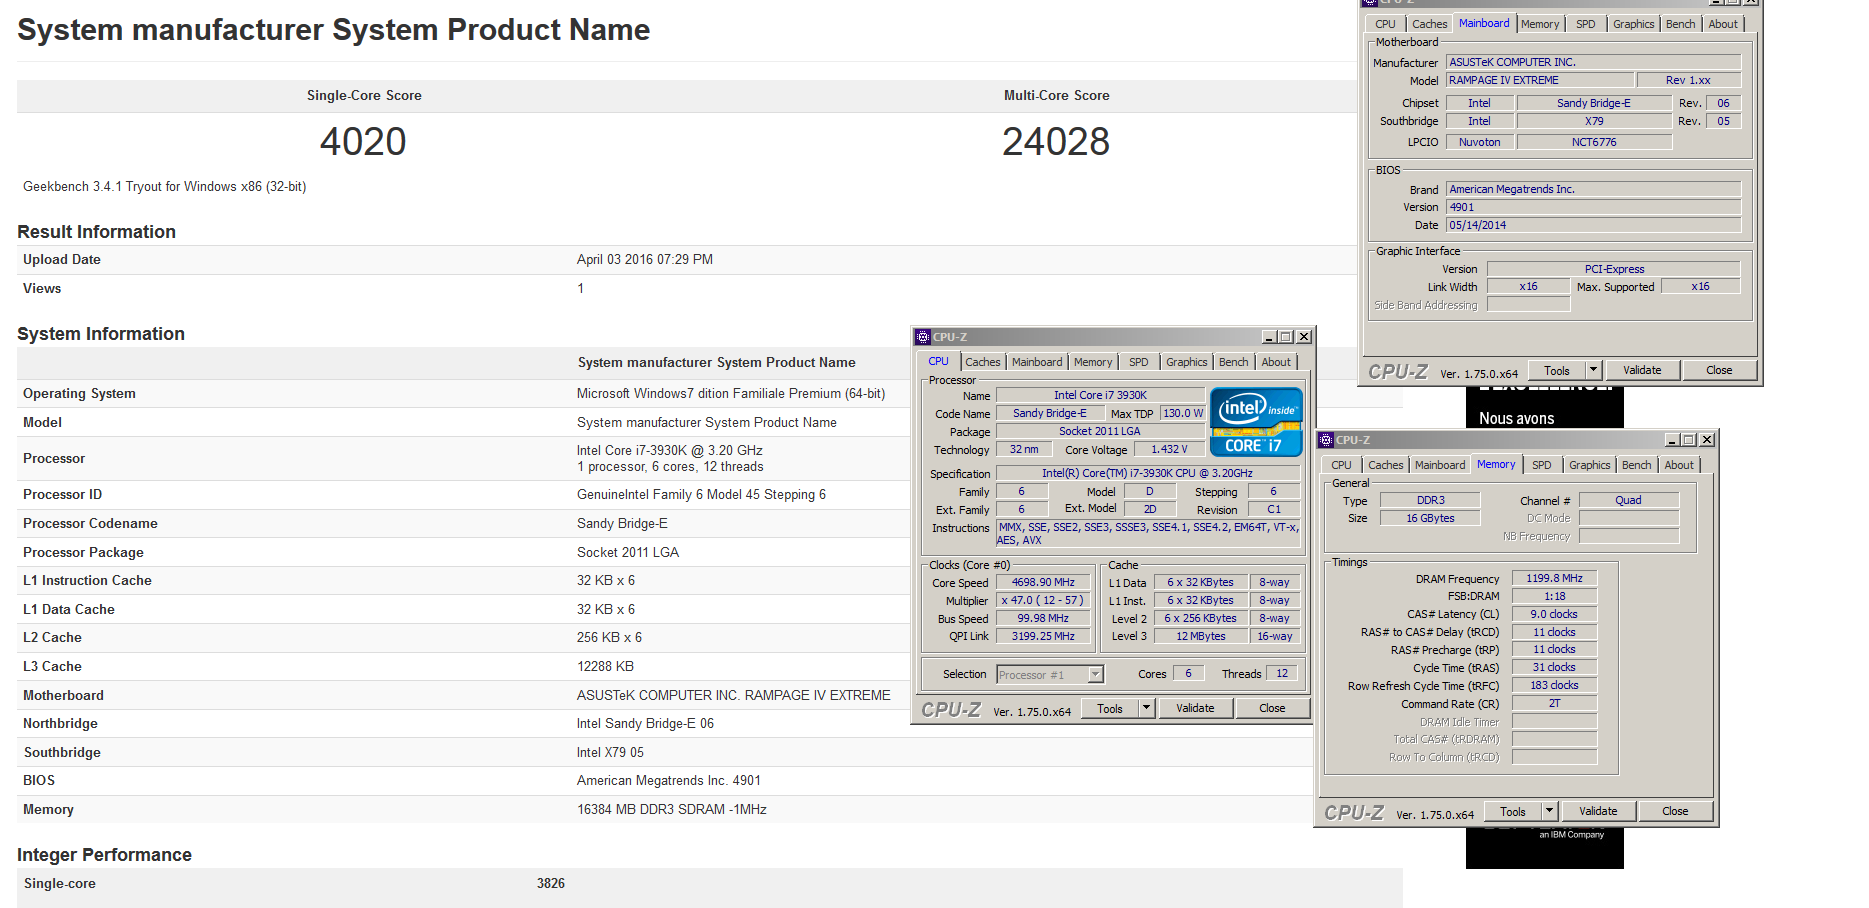Click the Manufacturer field ASUSTeK COMPUTER INC.

pos(1593,62)
